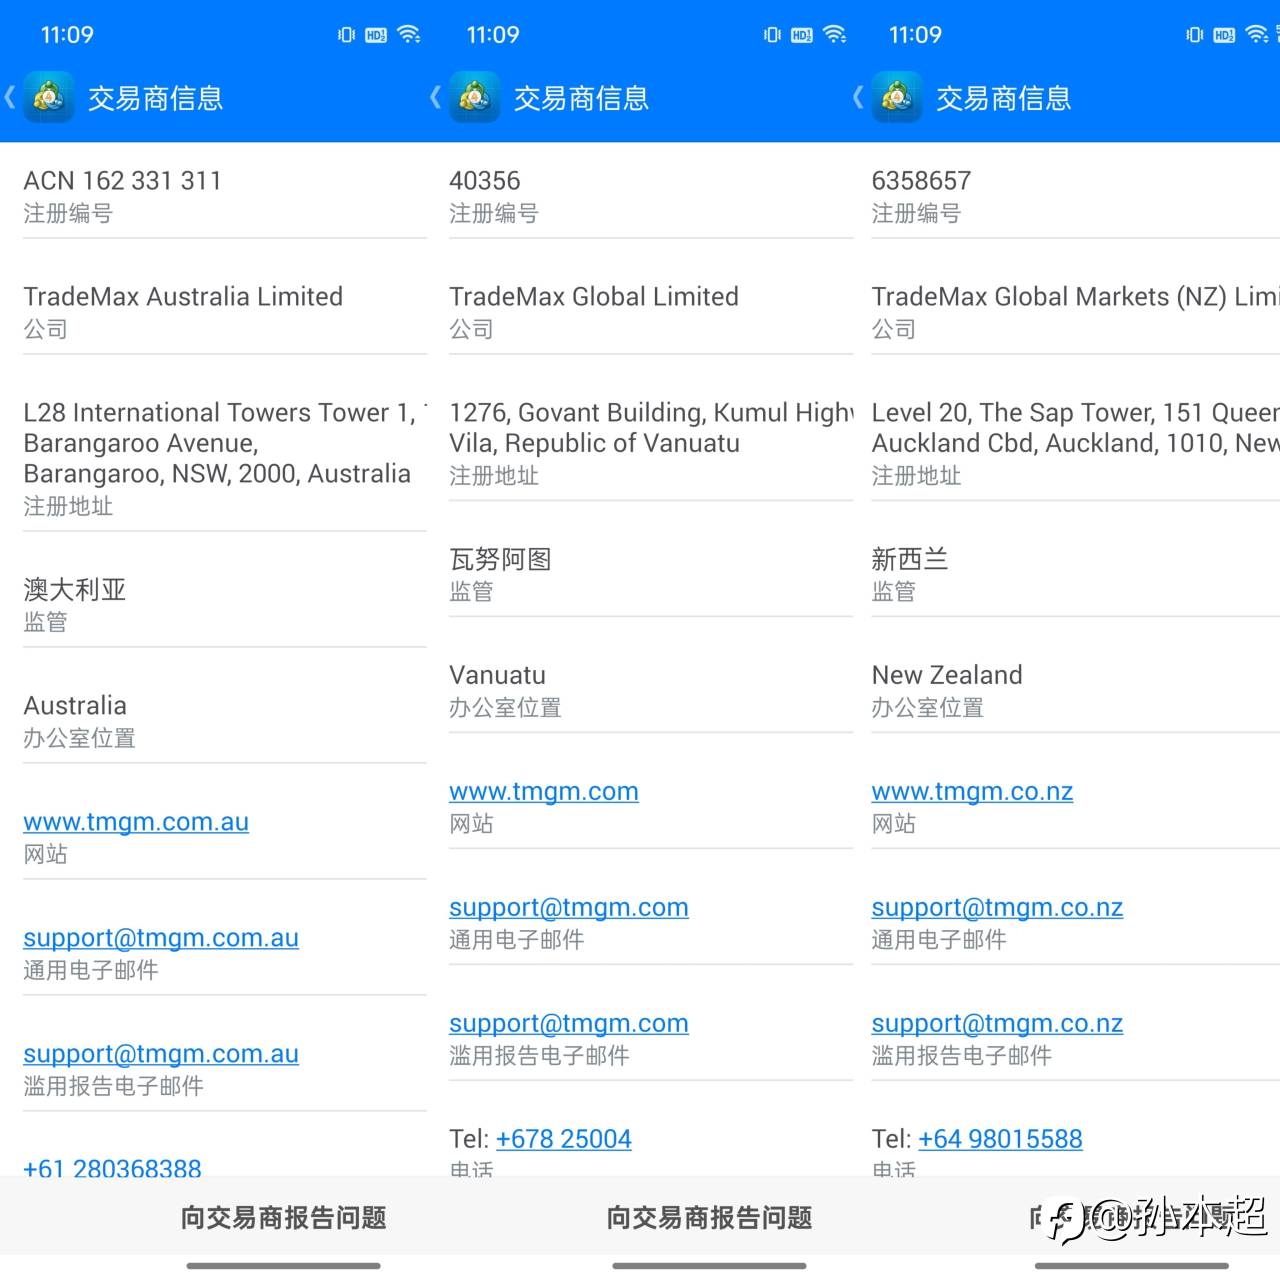The image size is (1280, 1280).
Task: Tap office location New Zealand
Action: tap(947, 676)
